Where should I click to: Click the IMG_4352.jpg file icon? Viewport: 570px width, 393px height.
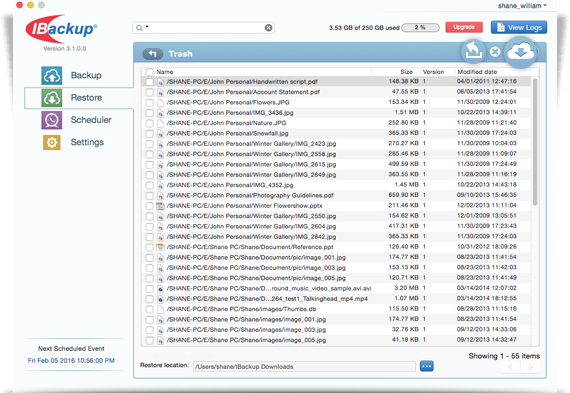(x=160, y=185)
